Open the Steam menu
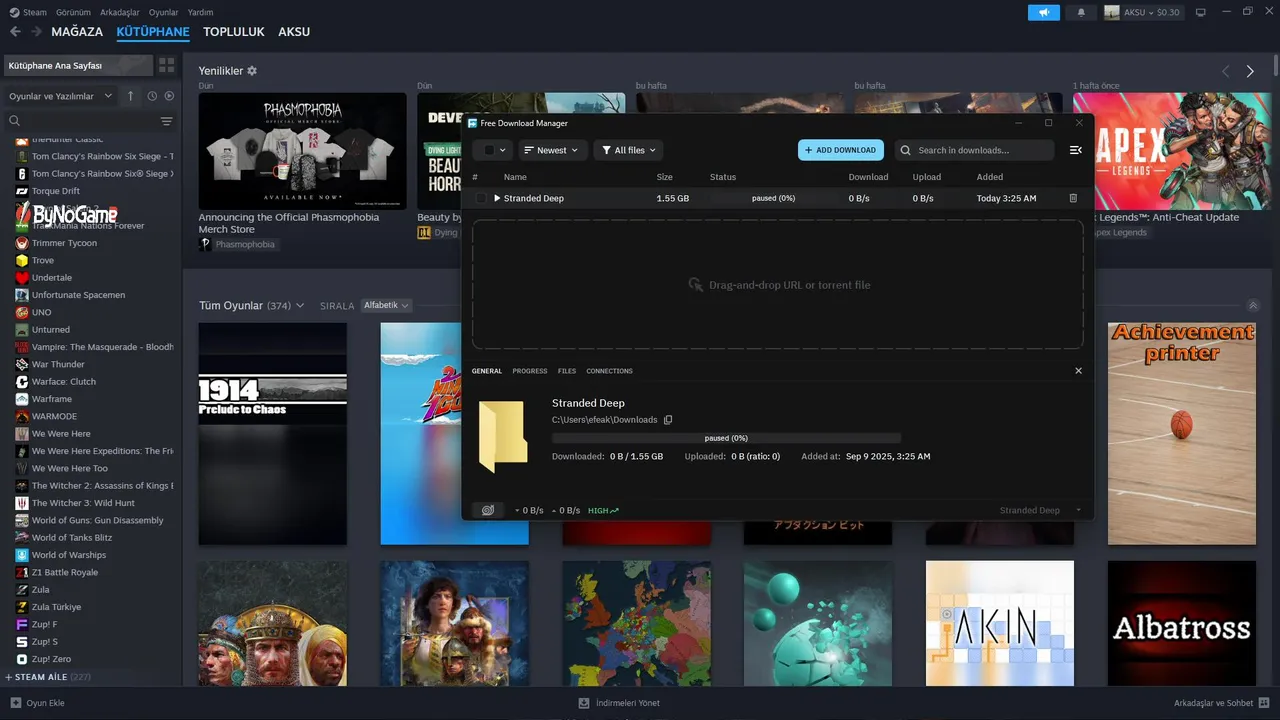 [28, 12]
